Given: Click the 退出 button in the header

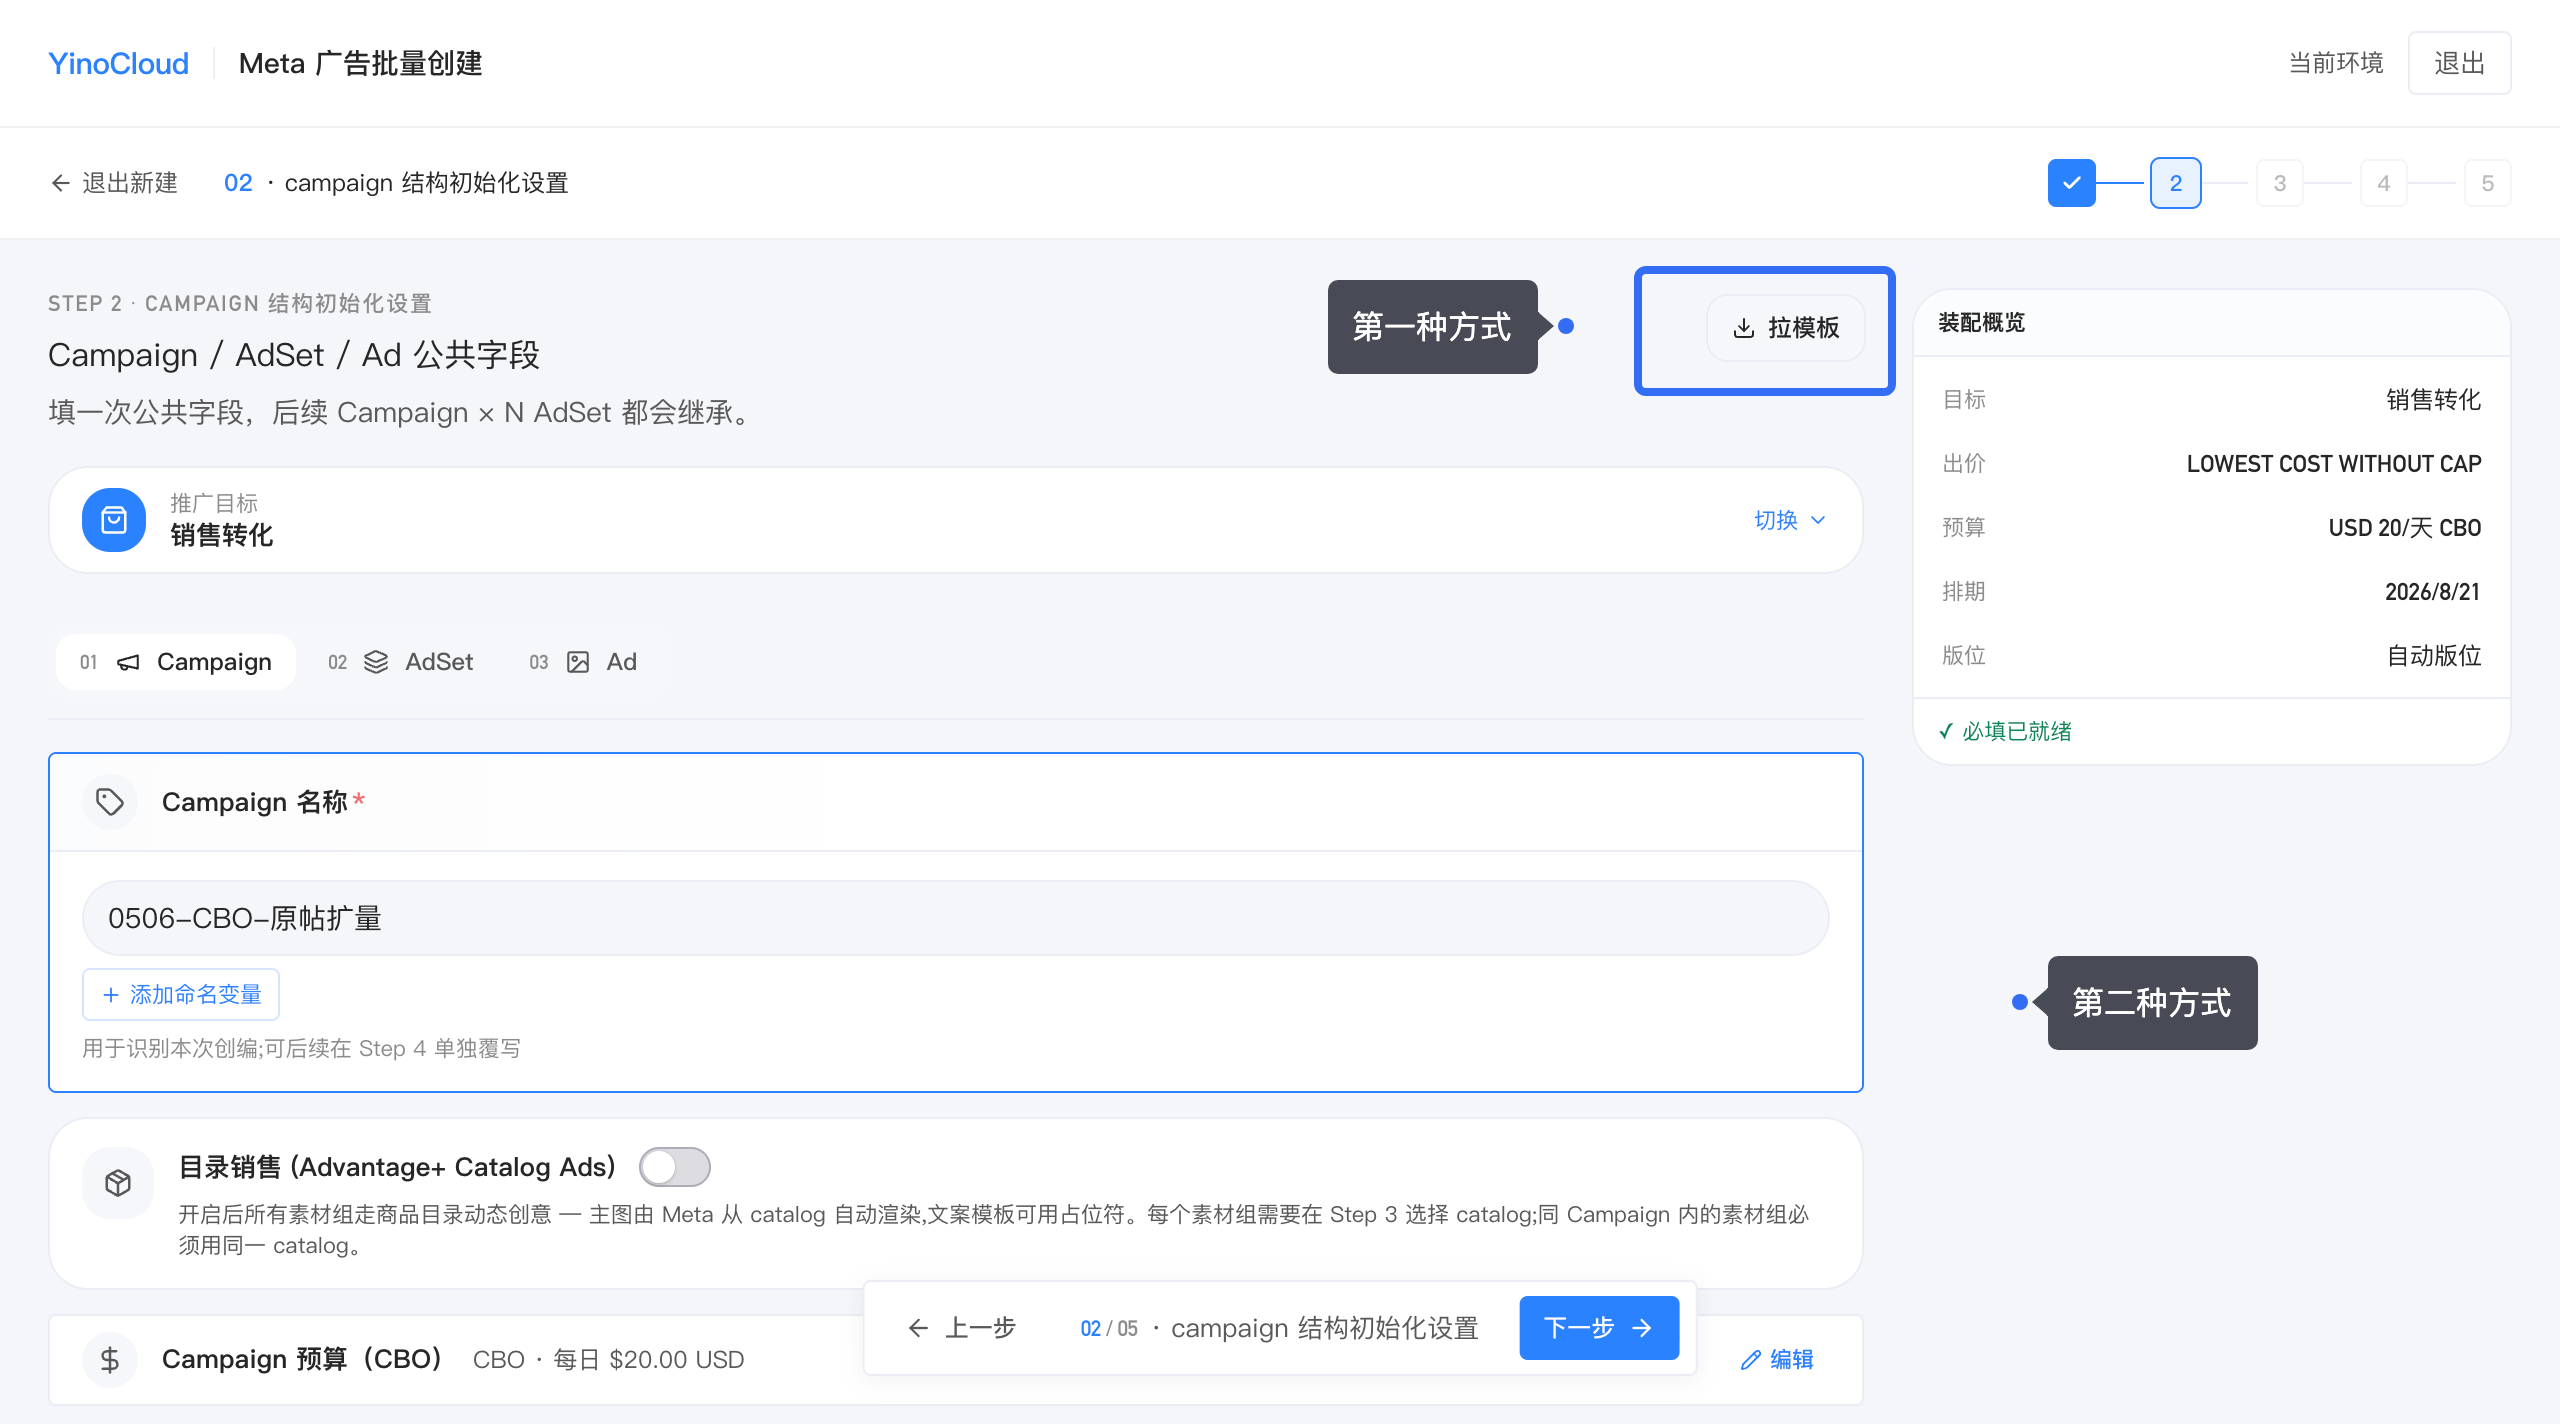Looking at the screenshot, I should tap(2459, 63).
